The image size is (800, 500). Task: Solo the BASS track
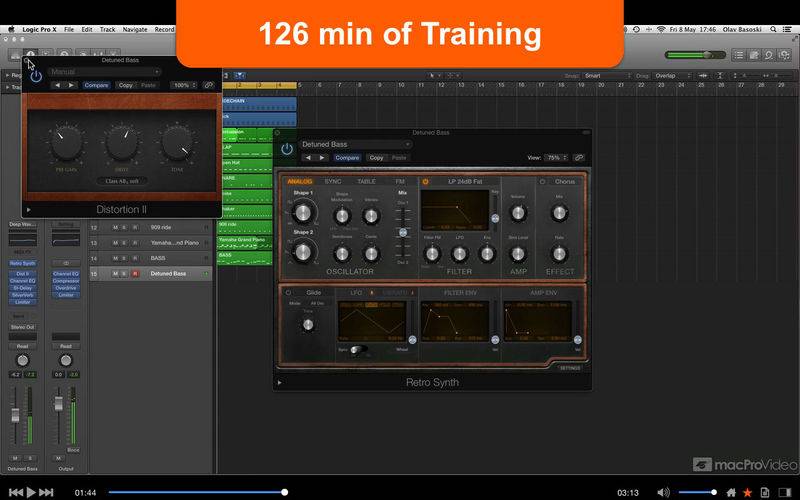[124, 259]
